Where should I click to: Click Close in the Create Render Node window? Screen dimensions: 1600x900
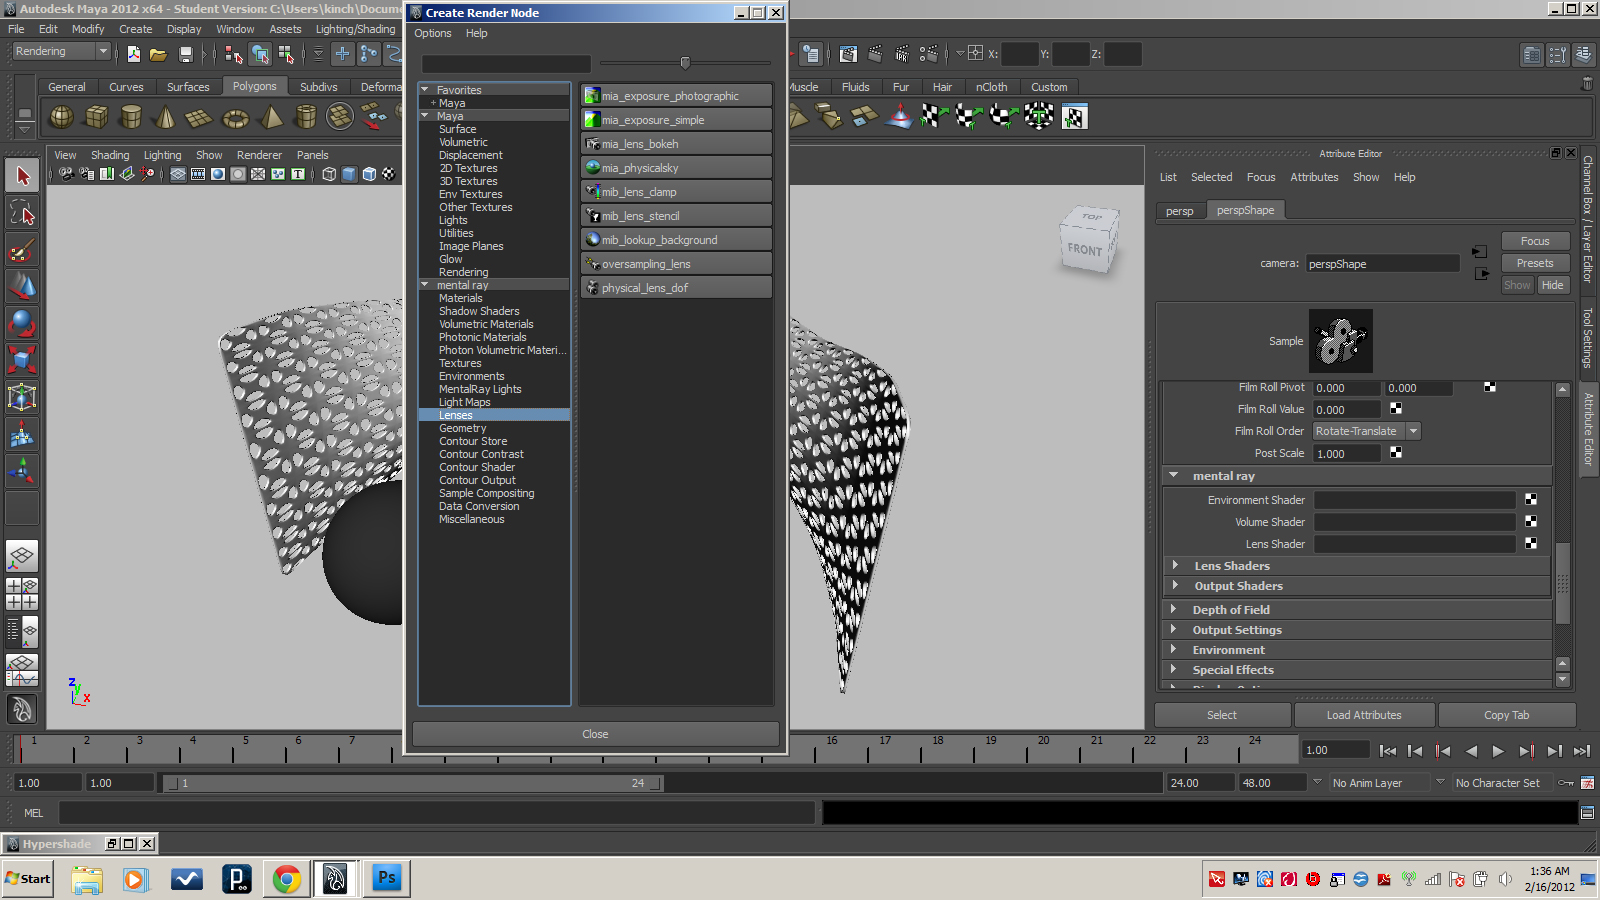[595, 733]
